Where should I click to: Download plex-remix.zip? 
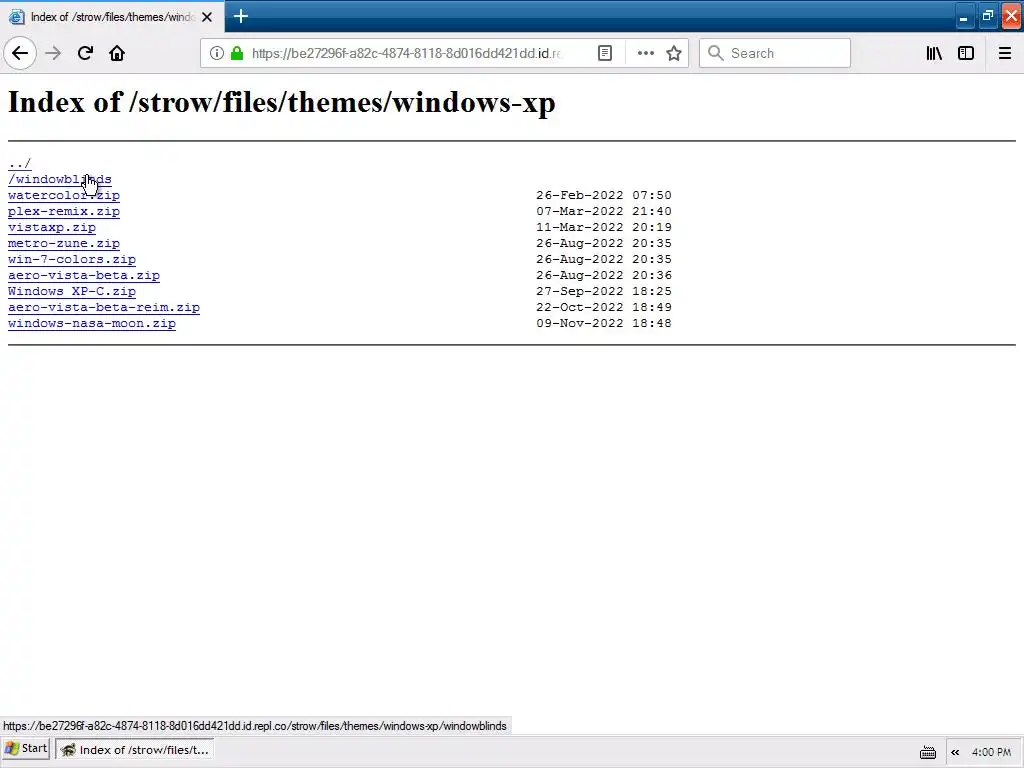[x=64, y=211]
